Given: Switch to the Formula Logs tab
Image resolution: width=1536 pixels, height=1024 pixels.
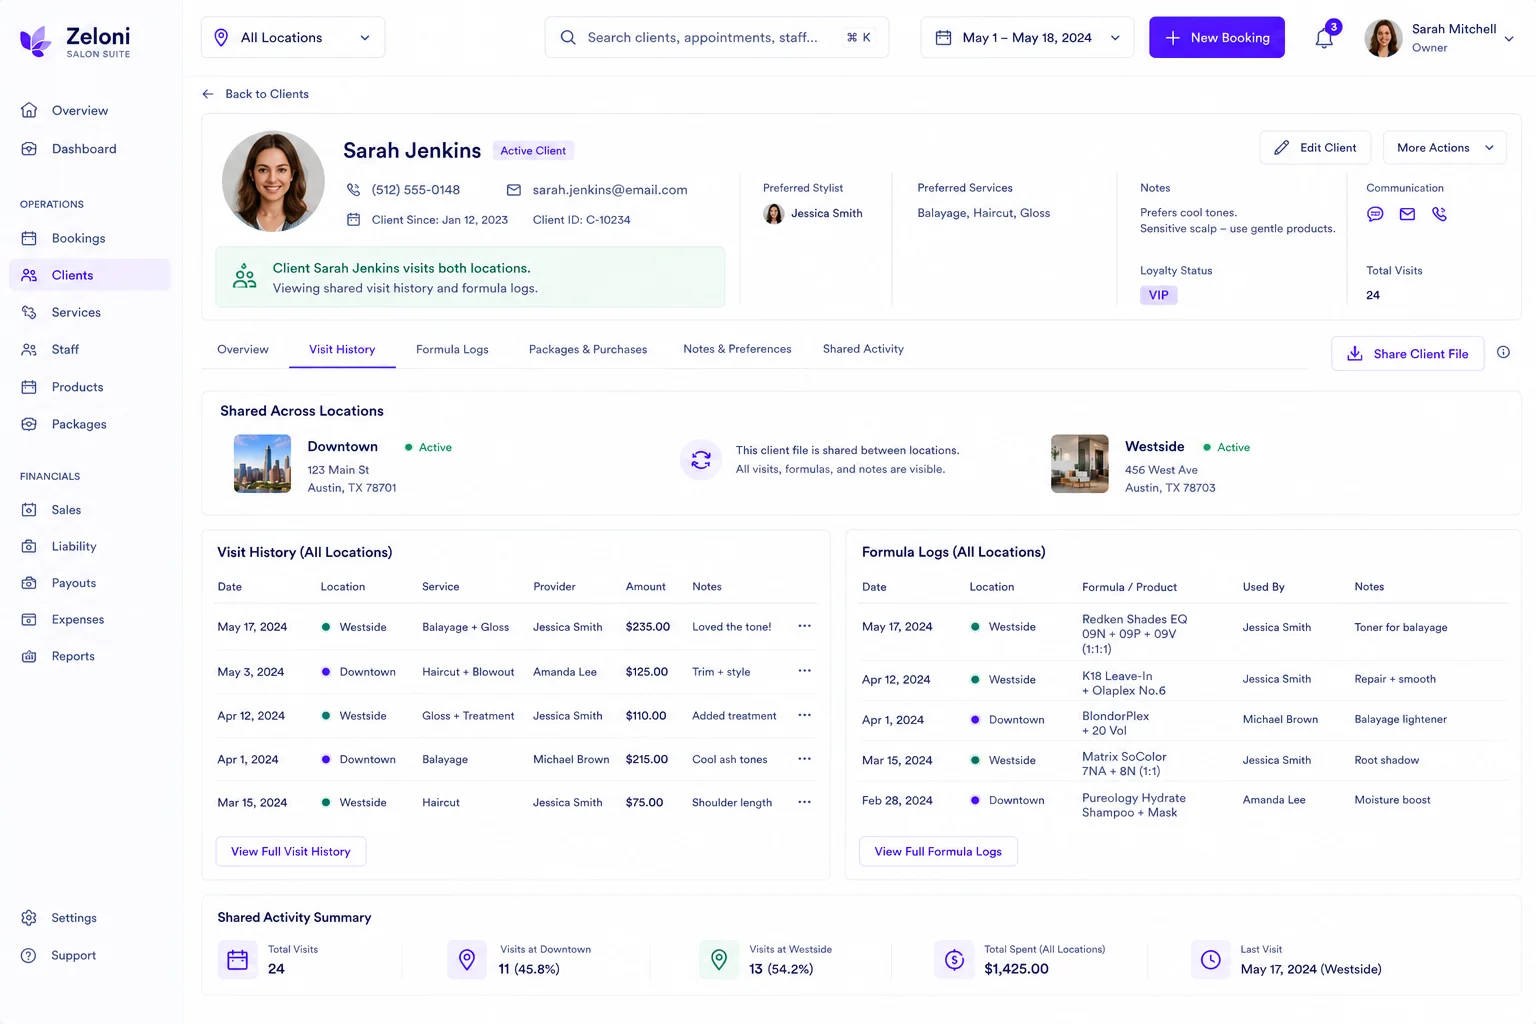Looking at the screenshot, I should coord(452,349).
